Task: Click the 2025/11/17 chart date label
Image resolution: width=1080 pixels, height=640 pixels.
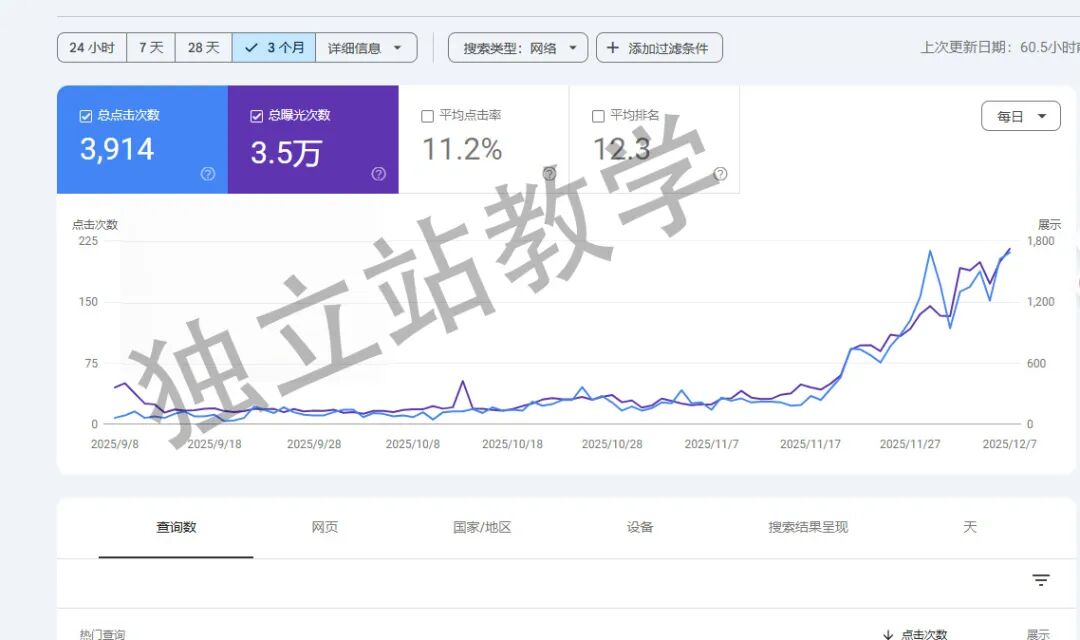Action: pyautogui.click(x=810, y=444)
